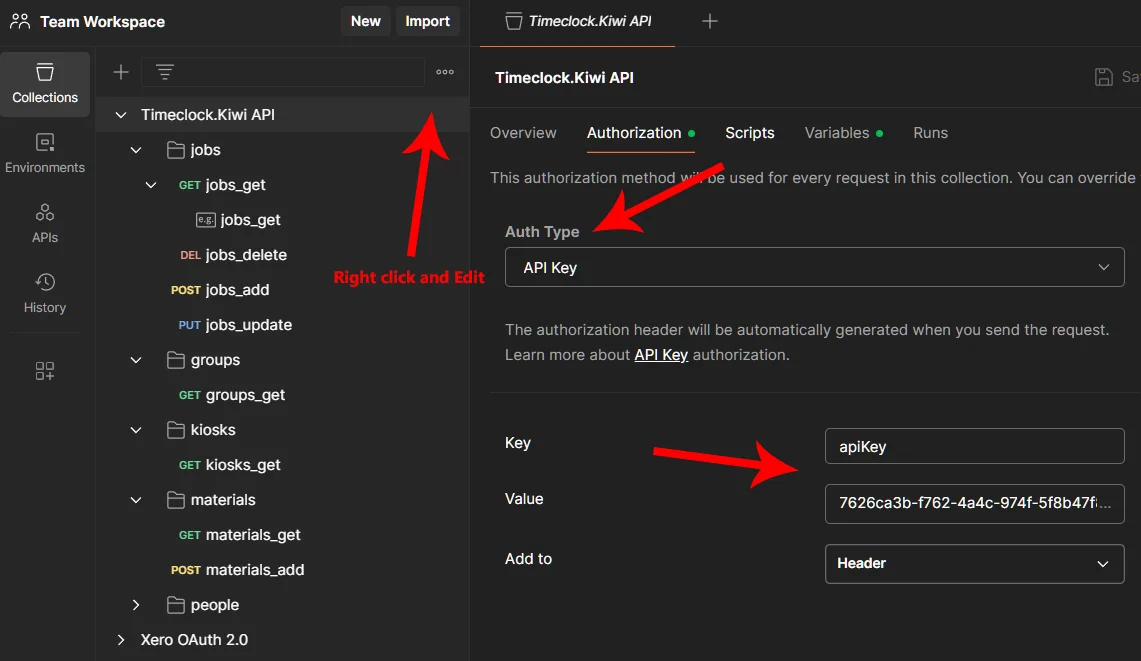Open the Add to dropdown showing Header

coord(974,563)
